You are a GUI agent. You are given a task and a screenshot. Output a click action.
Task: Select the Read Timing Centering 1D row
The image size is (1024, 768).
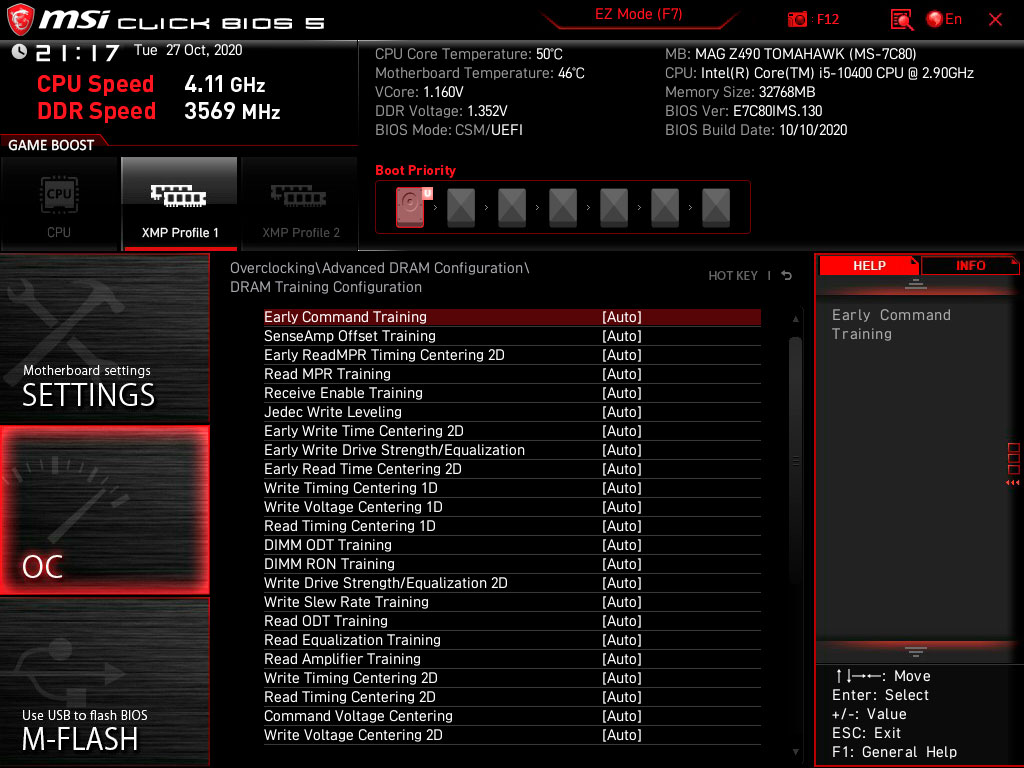[512, 526]
